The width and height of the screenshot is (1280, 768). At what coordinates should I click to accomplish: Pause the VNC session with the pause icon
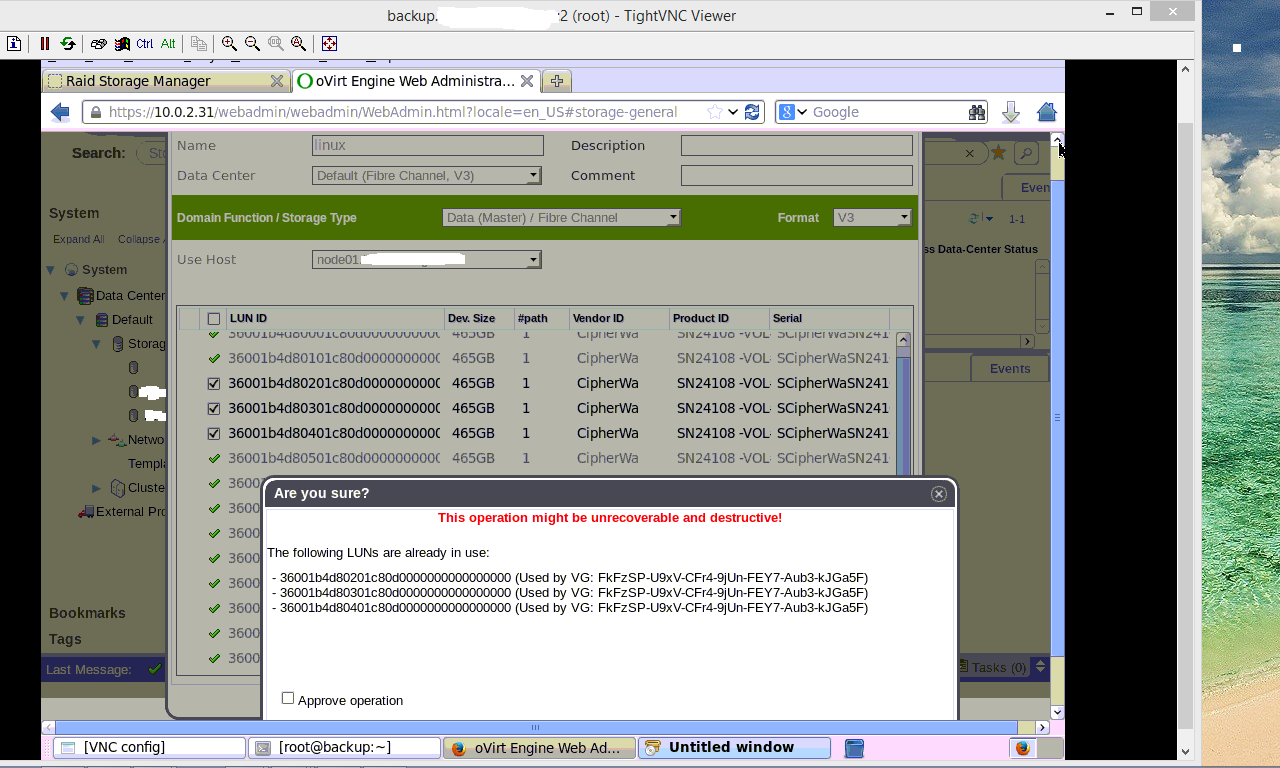coord(45,44)
